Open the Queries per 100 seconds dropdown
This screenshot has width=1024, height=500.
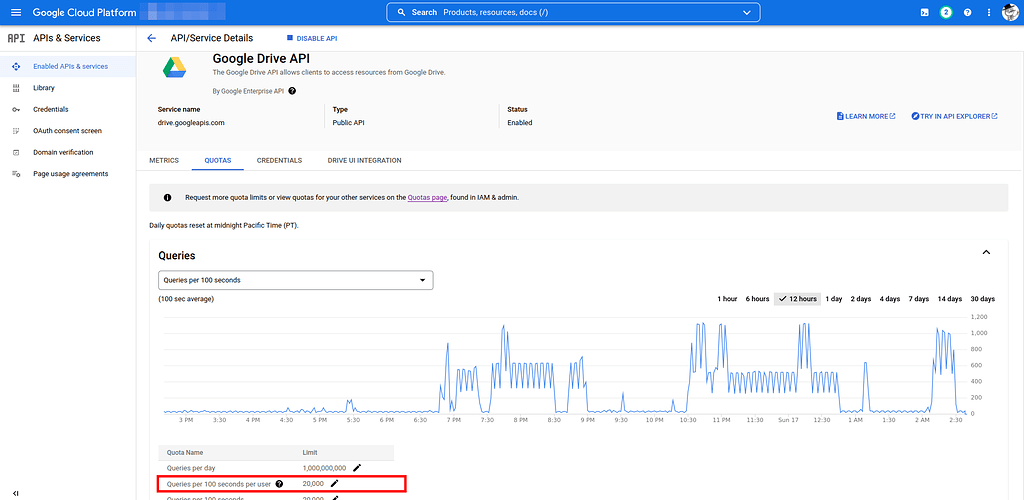pos(296,280)
